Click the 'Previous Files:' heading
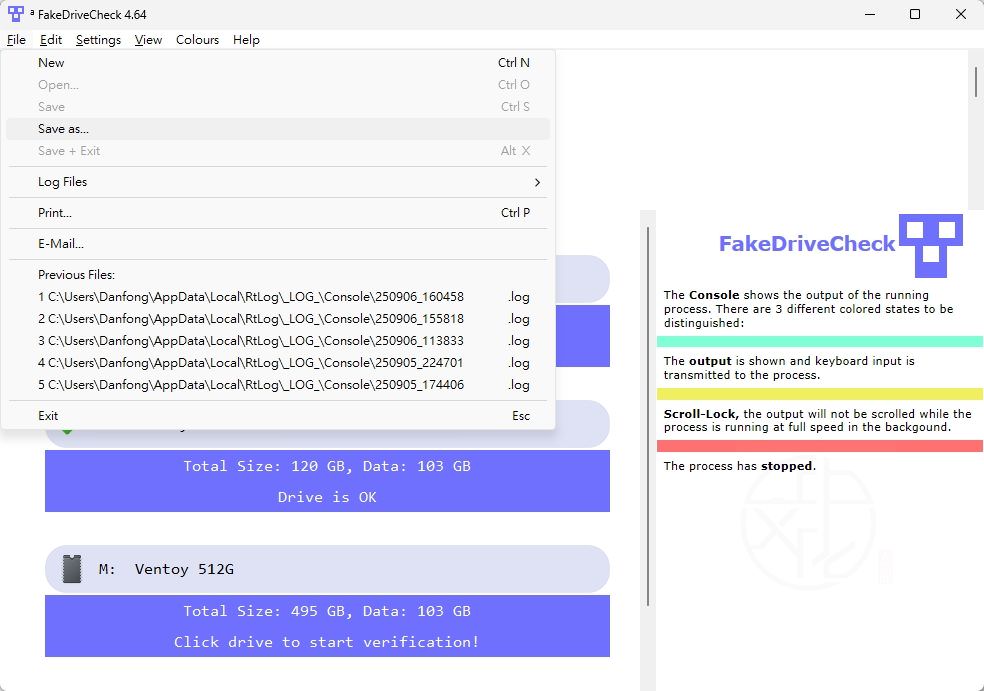The image size is (984, 691). click(x=76, y=275)
